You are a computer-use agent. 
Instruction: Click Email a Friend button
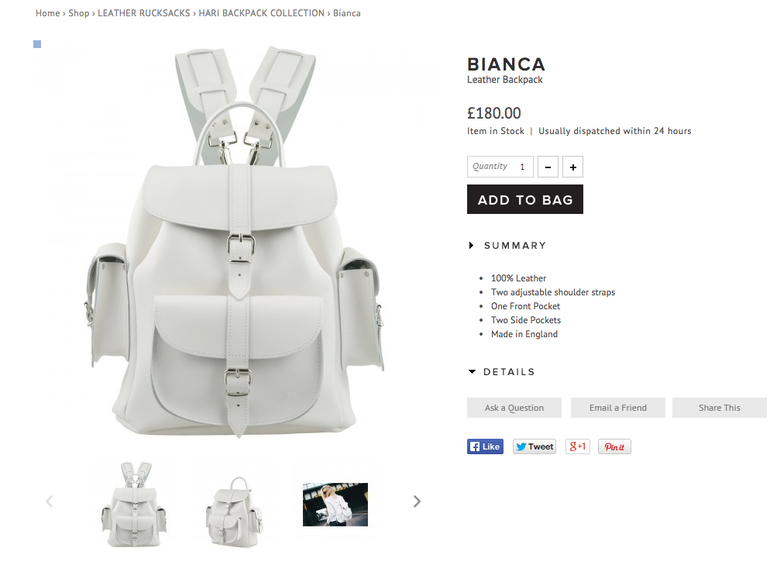pos(618,408)
